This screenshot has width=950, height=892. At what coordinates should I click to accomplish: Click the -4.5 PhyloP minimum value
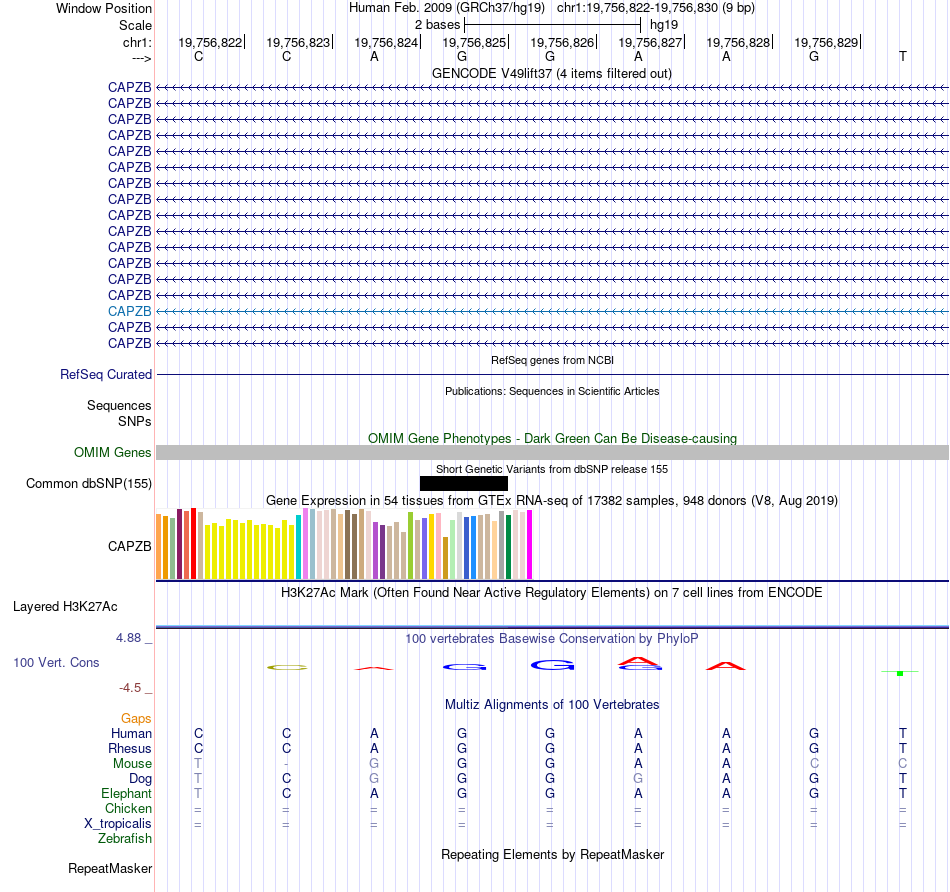[130, 688]
